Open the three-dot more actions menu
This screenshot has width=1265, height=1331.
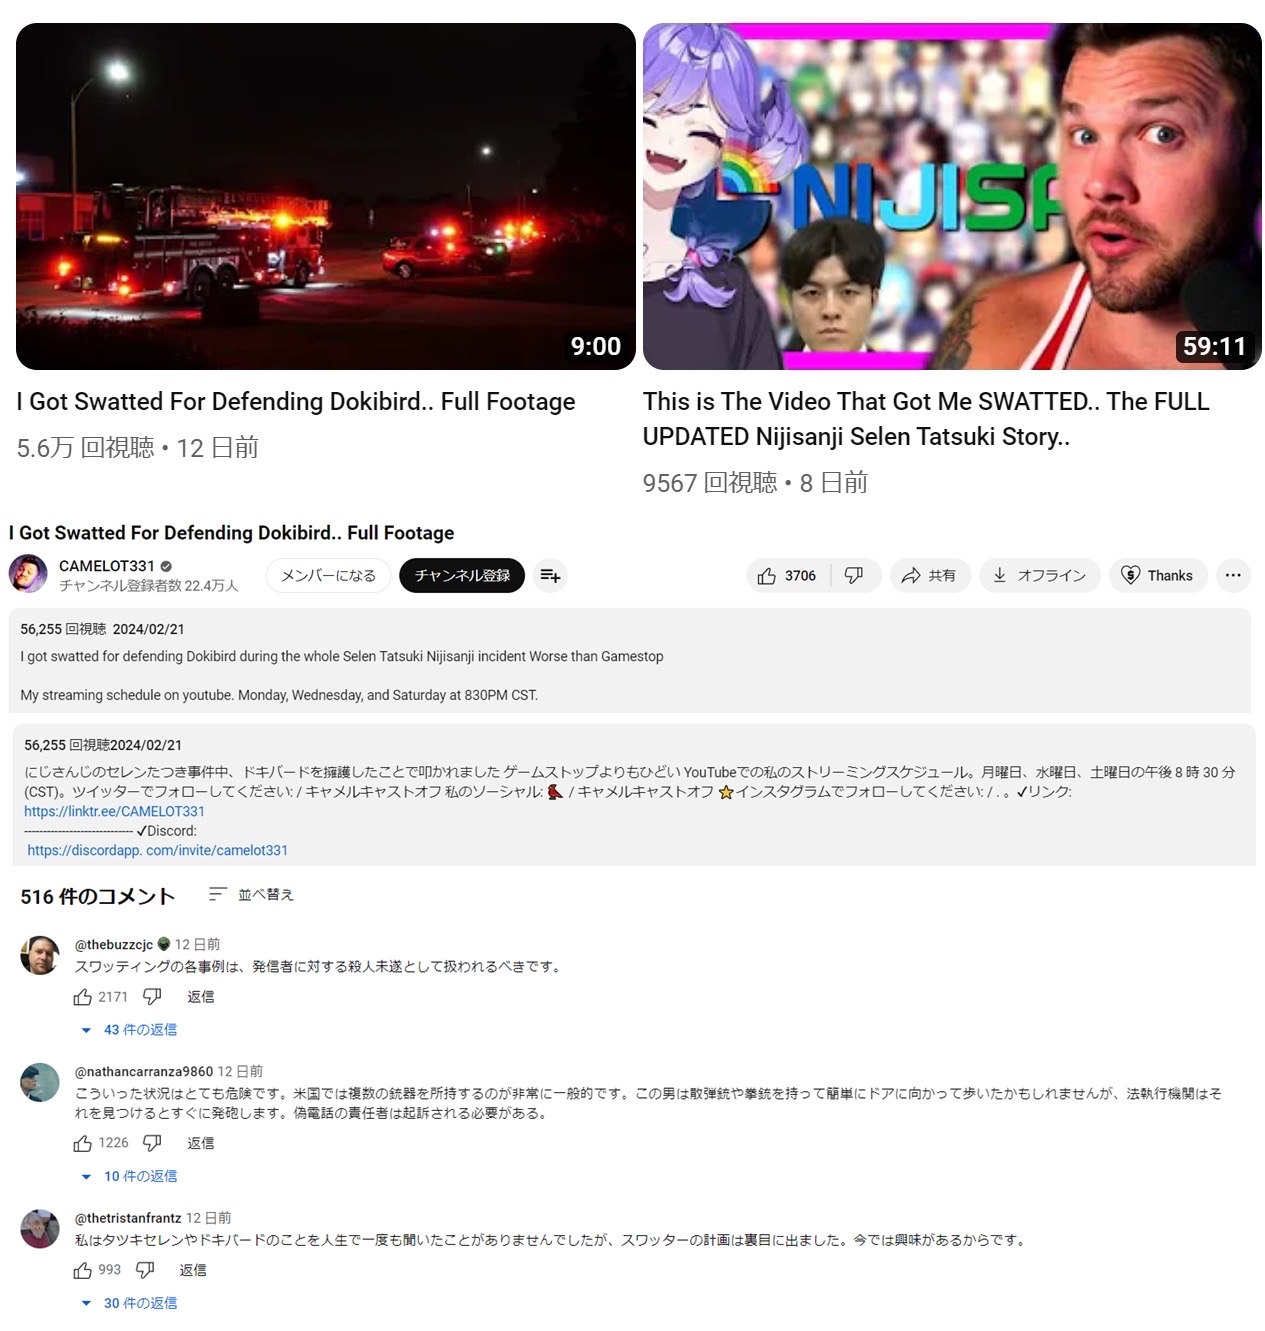1232,576
